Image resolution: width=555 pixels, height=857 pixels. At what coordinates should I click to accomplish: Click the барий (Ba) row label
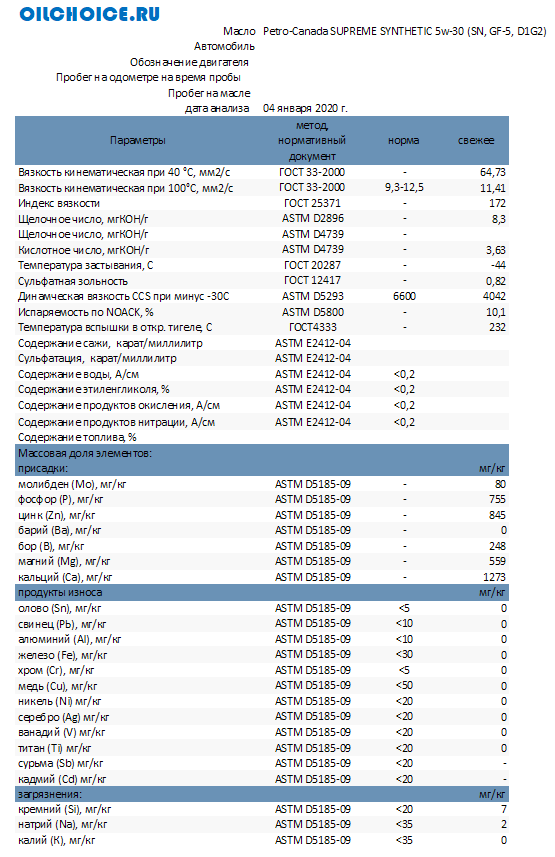pos(60,530)
